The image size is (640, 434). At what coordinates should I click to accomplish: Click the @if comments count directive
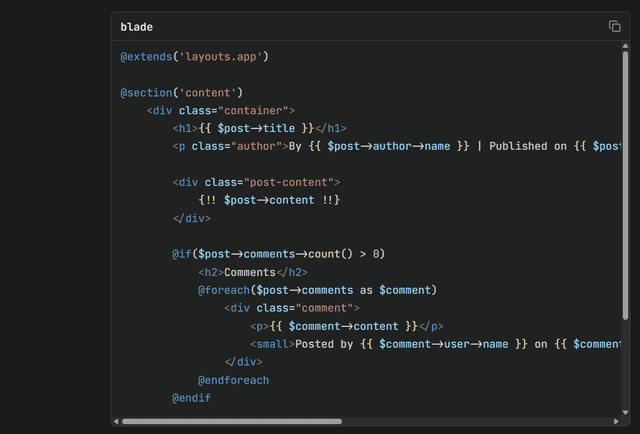[278, 254]
